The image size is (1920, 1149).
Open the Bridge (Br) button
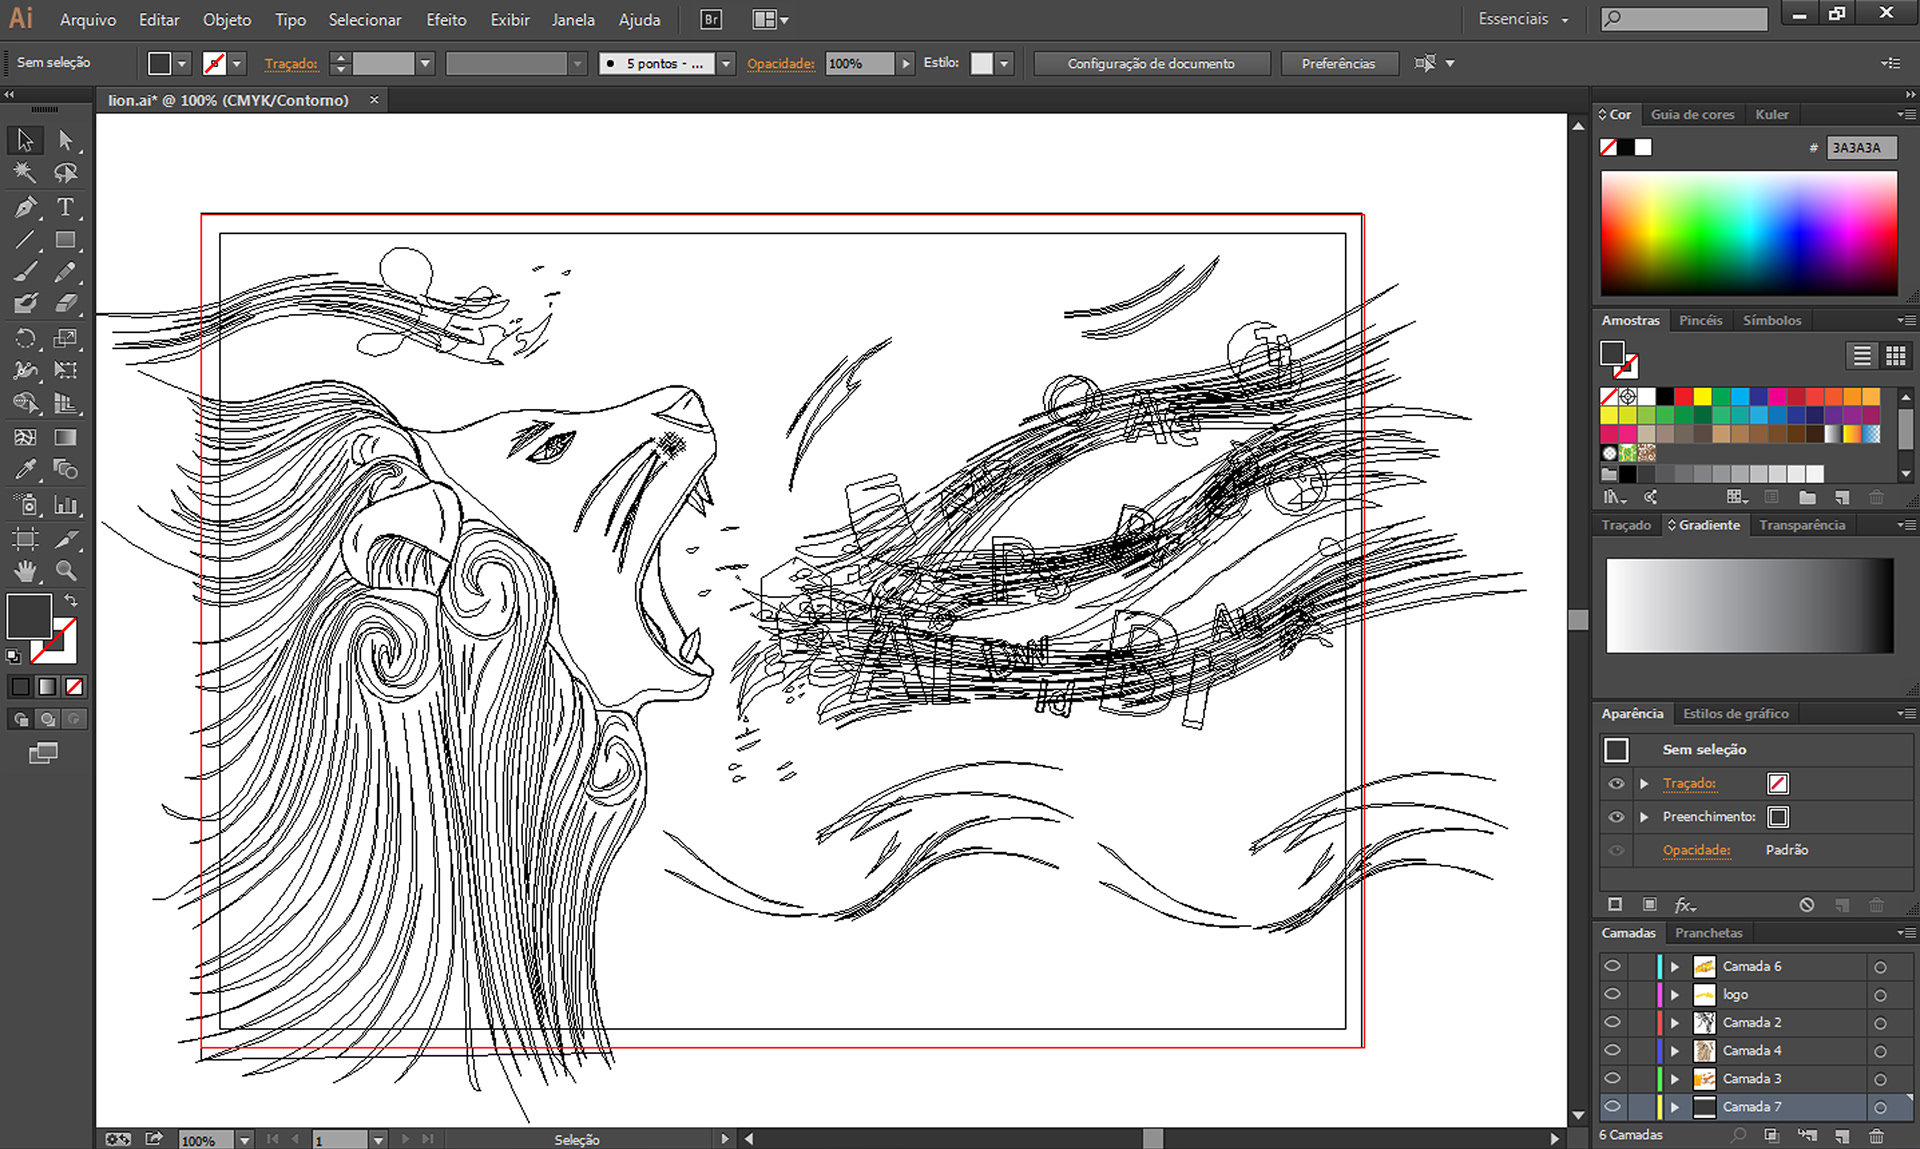click(x=711, y=19)
